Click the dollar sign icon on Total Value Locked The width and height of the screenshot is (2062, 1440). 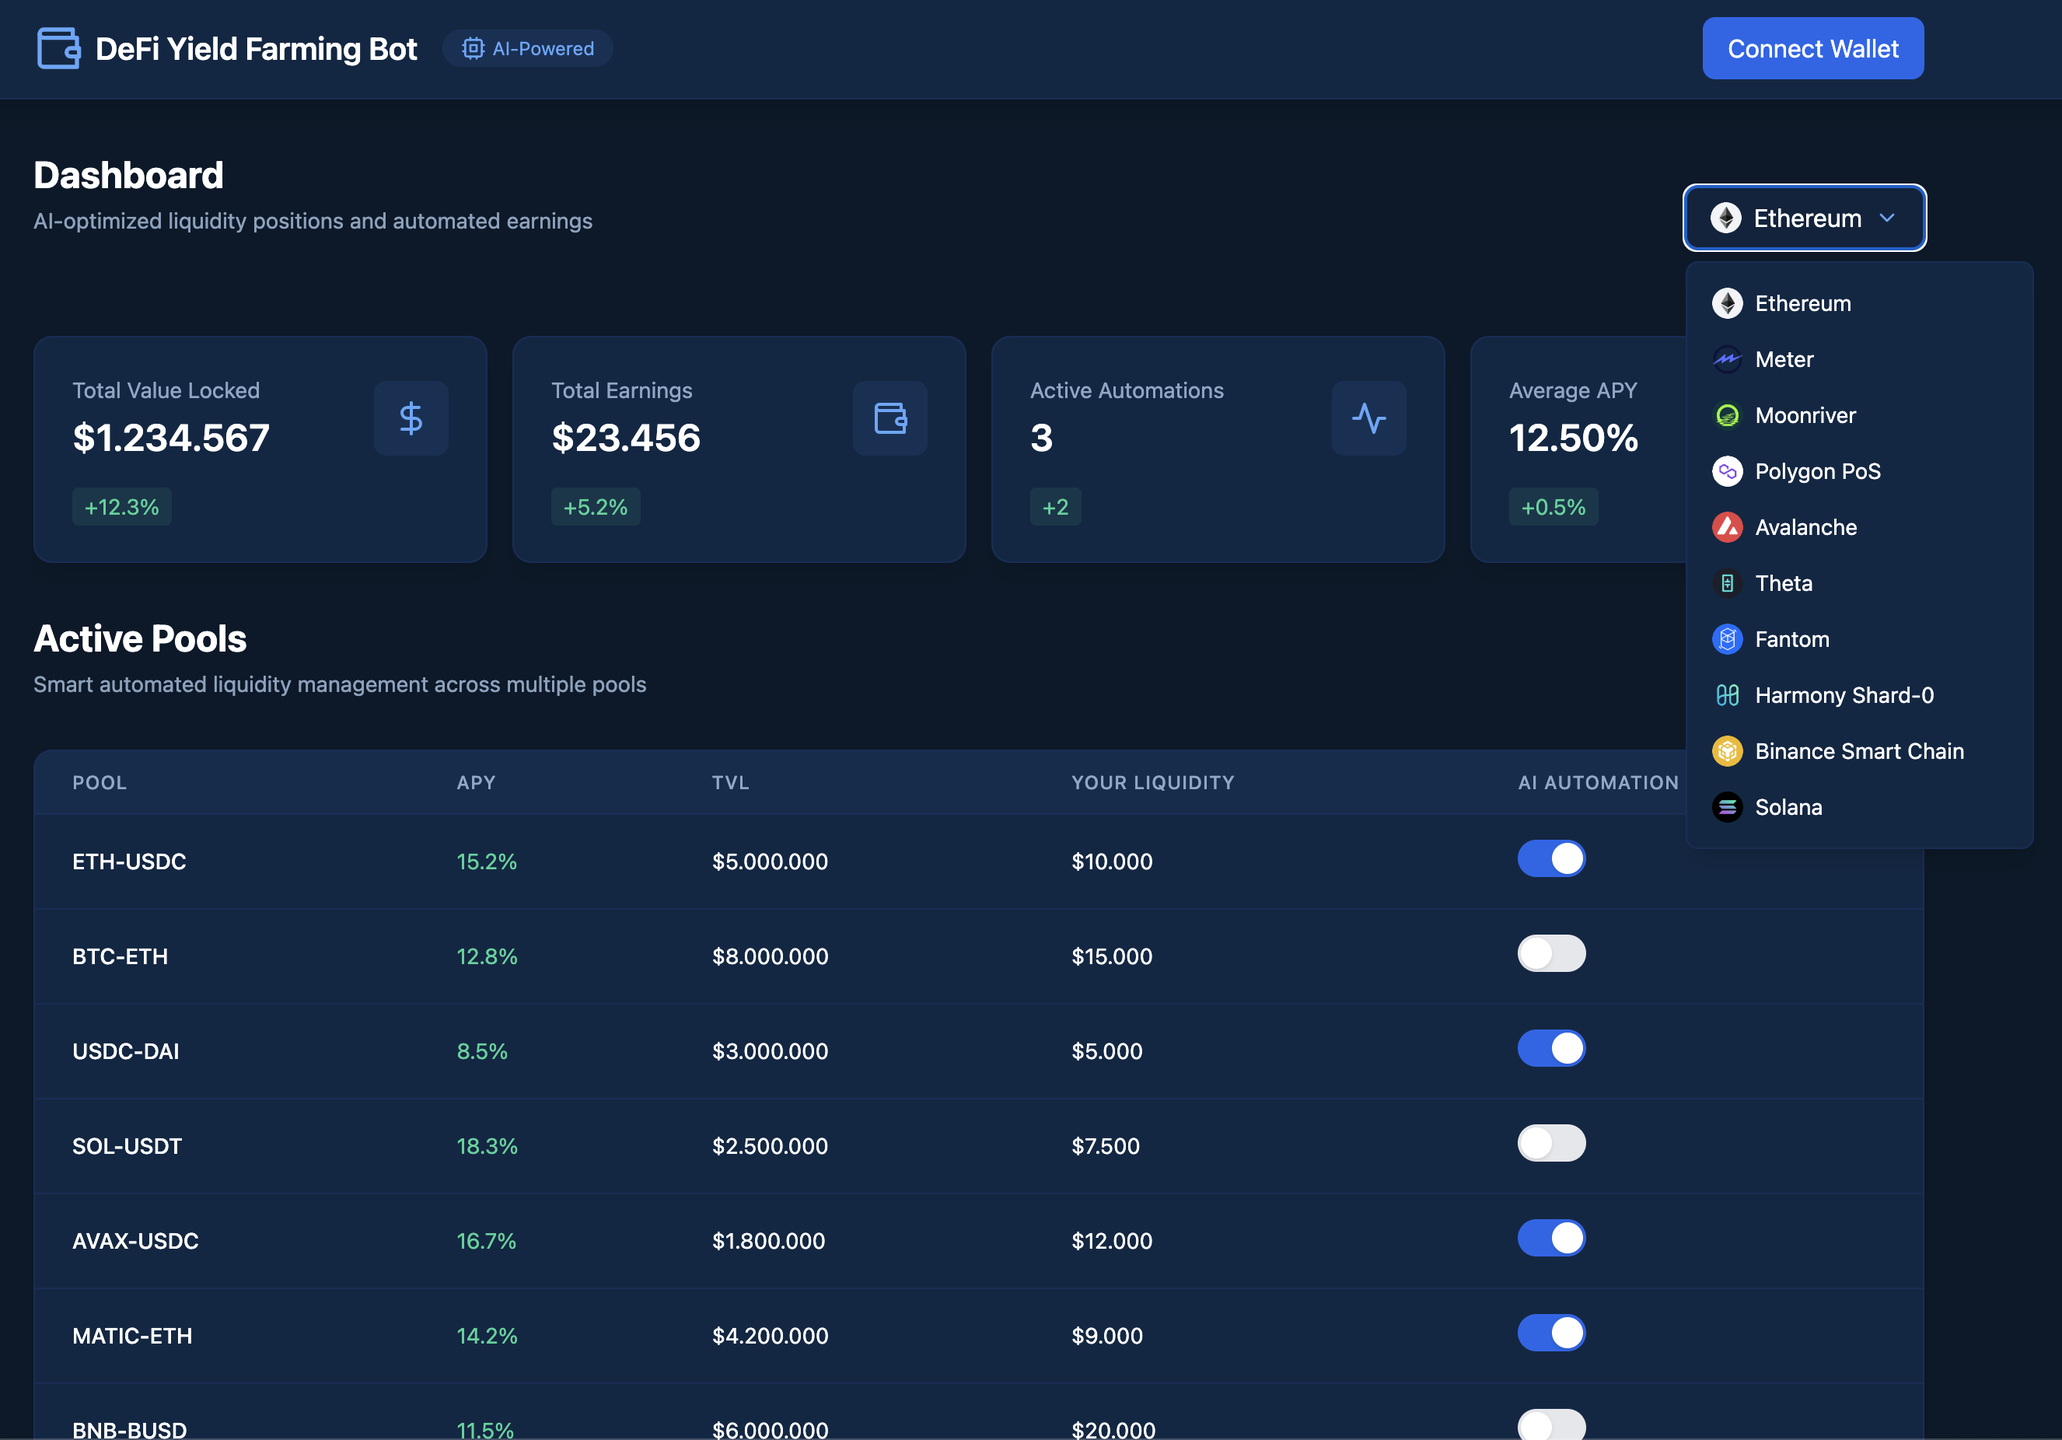411,418
